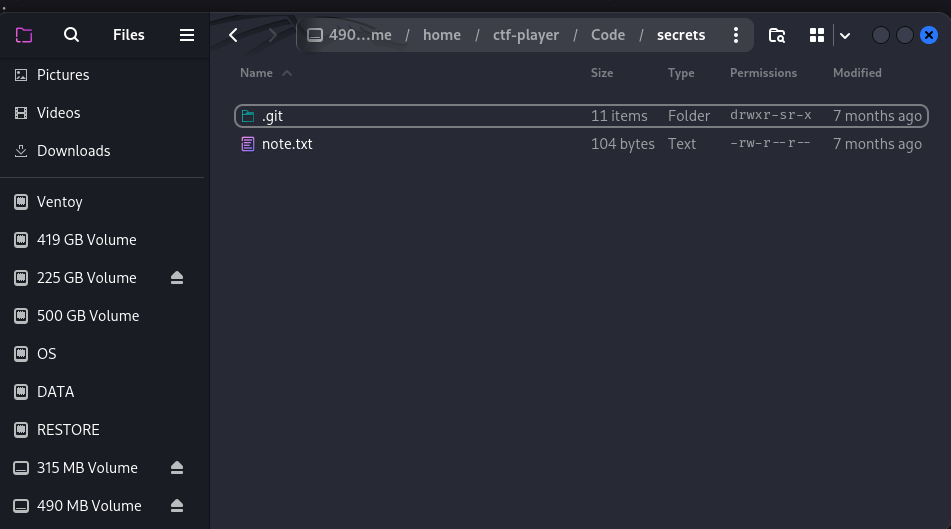Expand the view options dropdown arrow
The height and width of the screenshot is (529, 951).
tap(845, 36)
